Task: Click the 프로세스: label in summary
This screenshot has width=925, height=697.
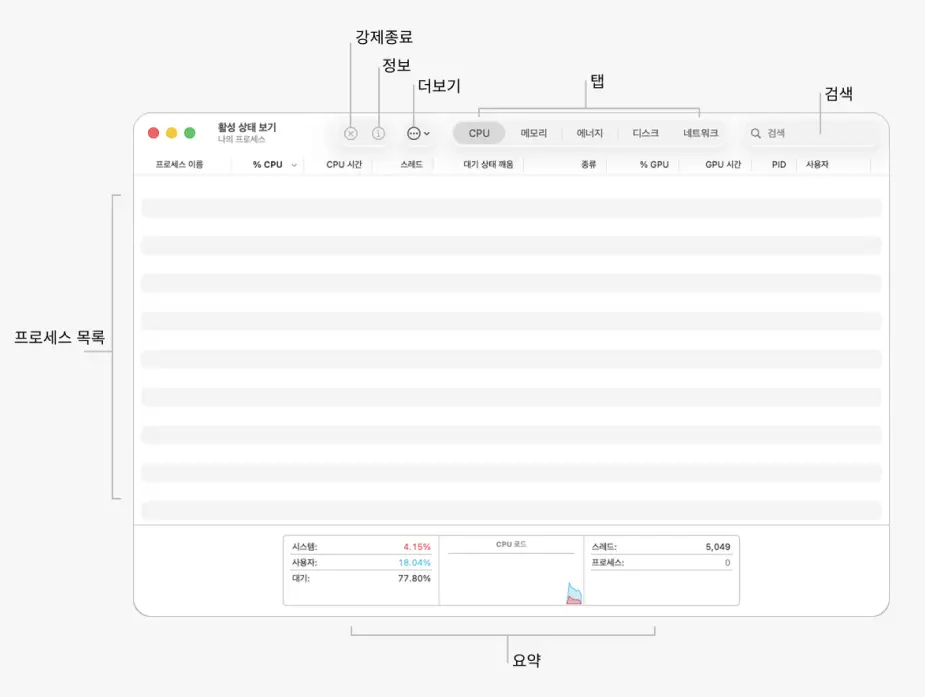Action: click(608, 563)
